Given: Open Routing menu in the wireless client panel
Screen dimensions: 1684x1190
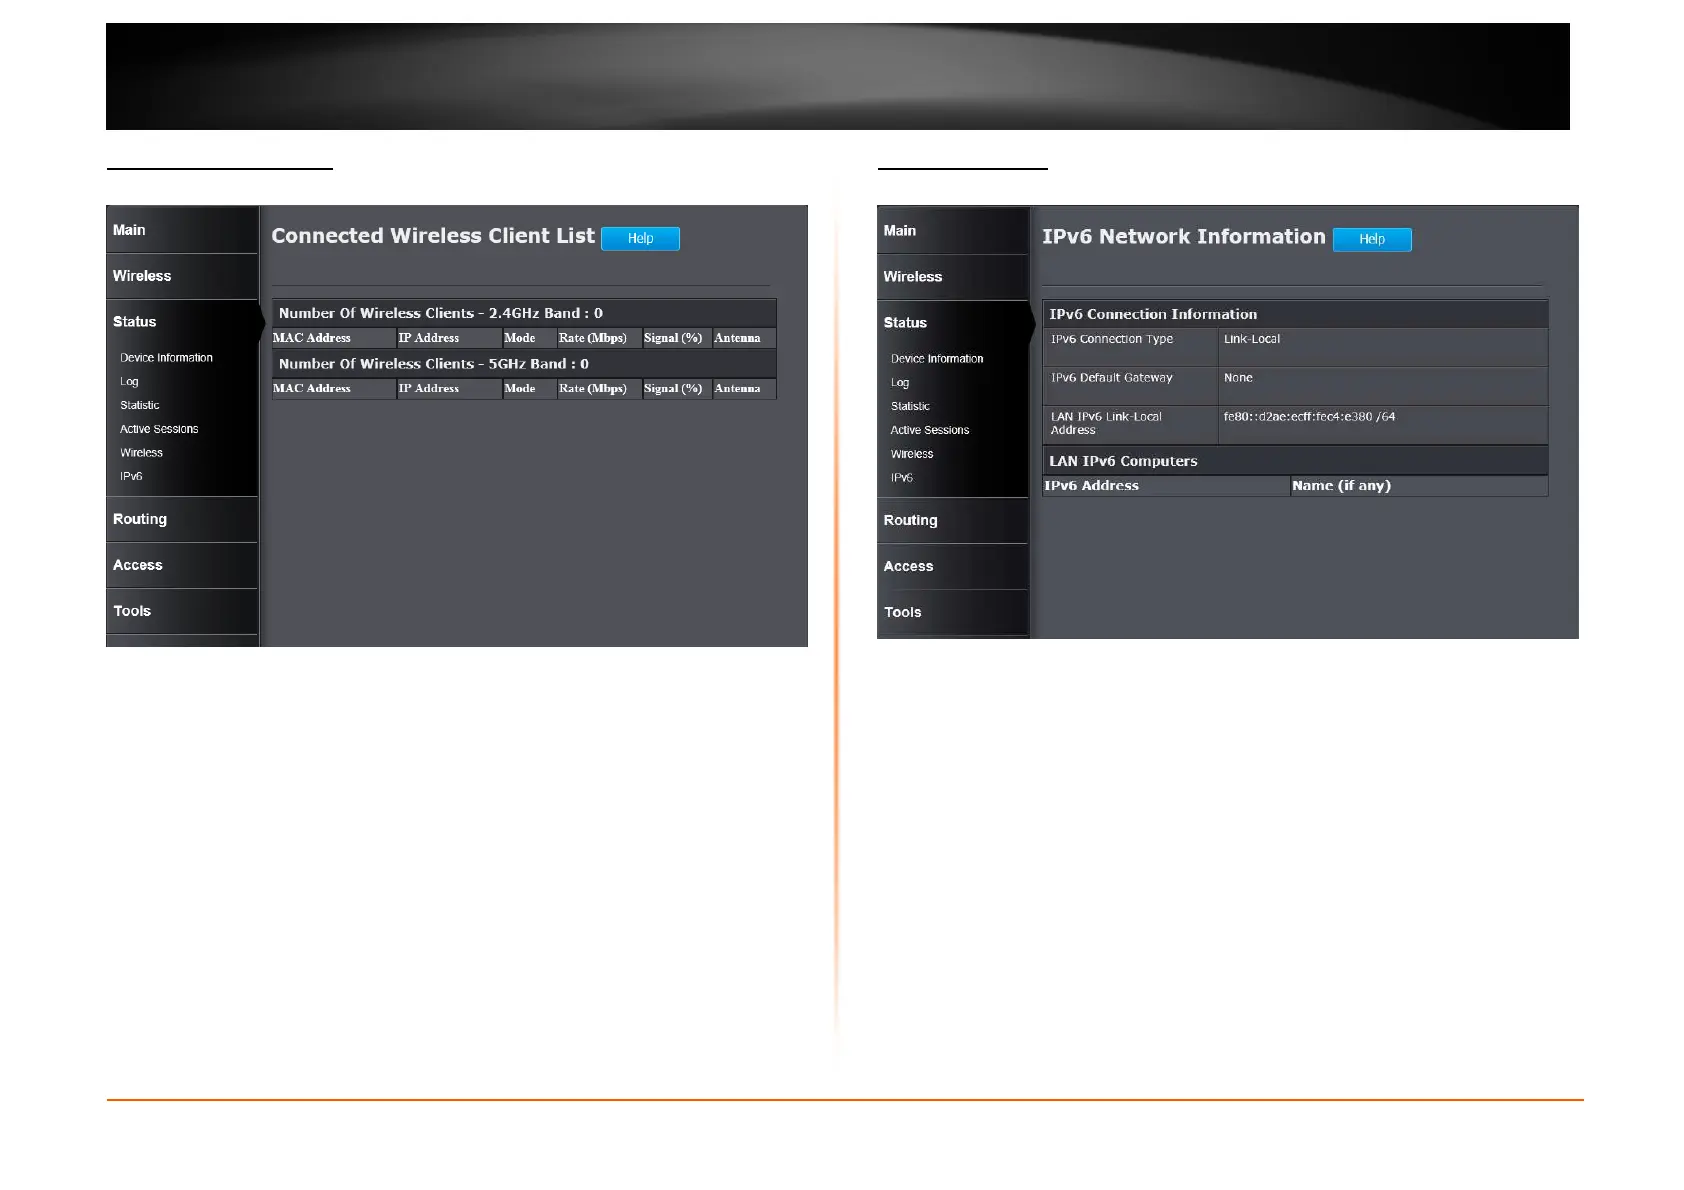Looking at the screenshot, I should 182,519.
